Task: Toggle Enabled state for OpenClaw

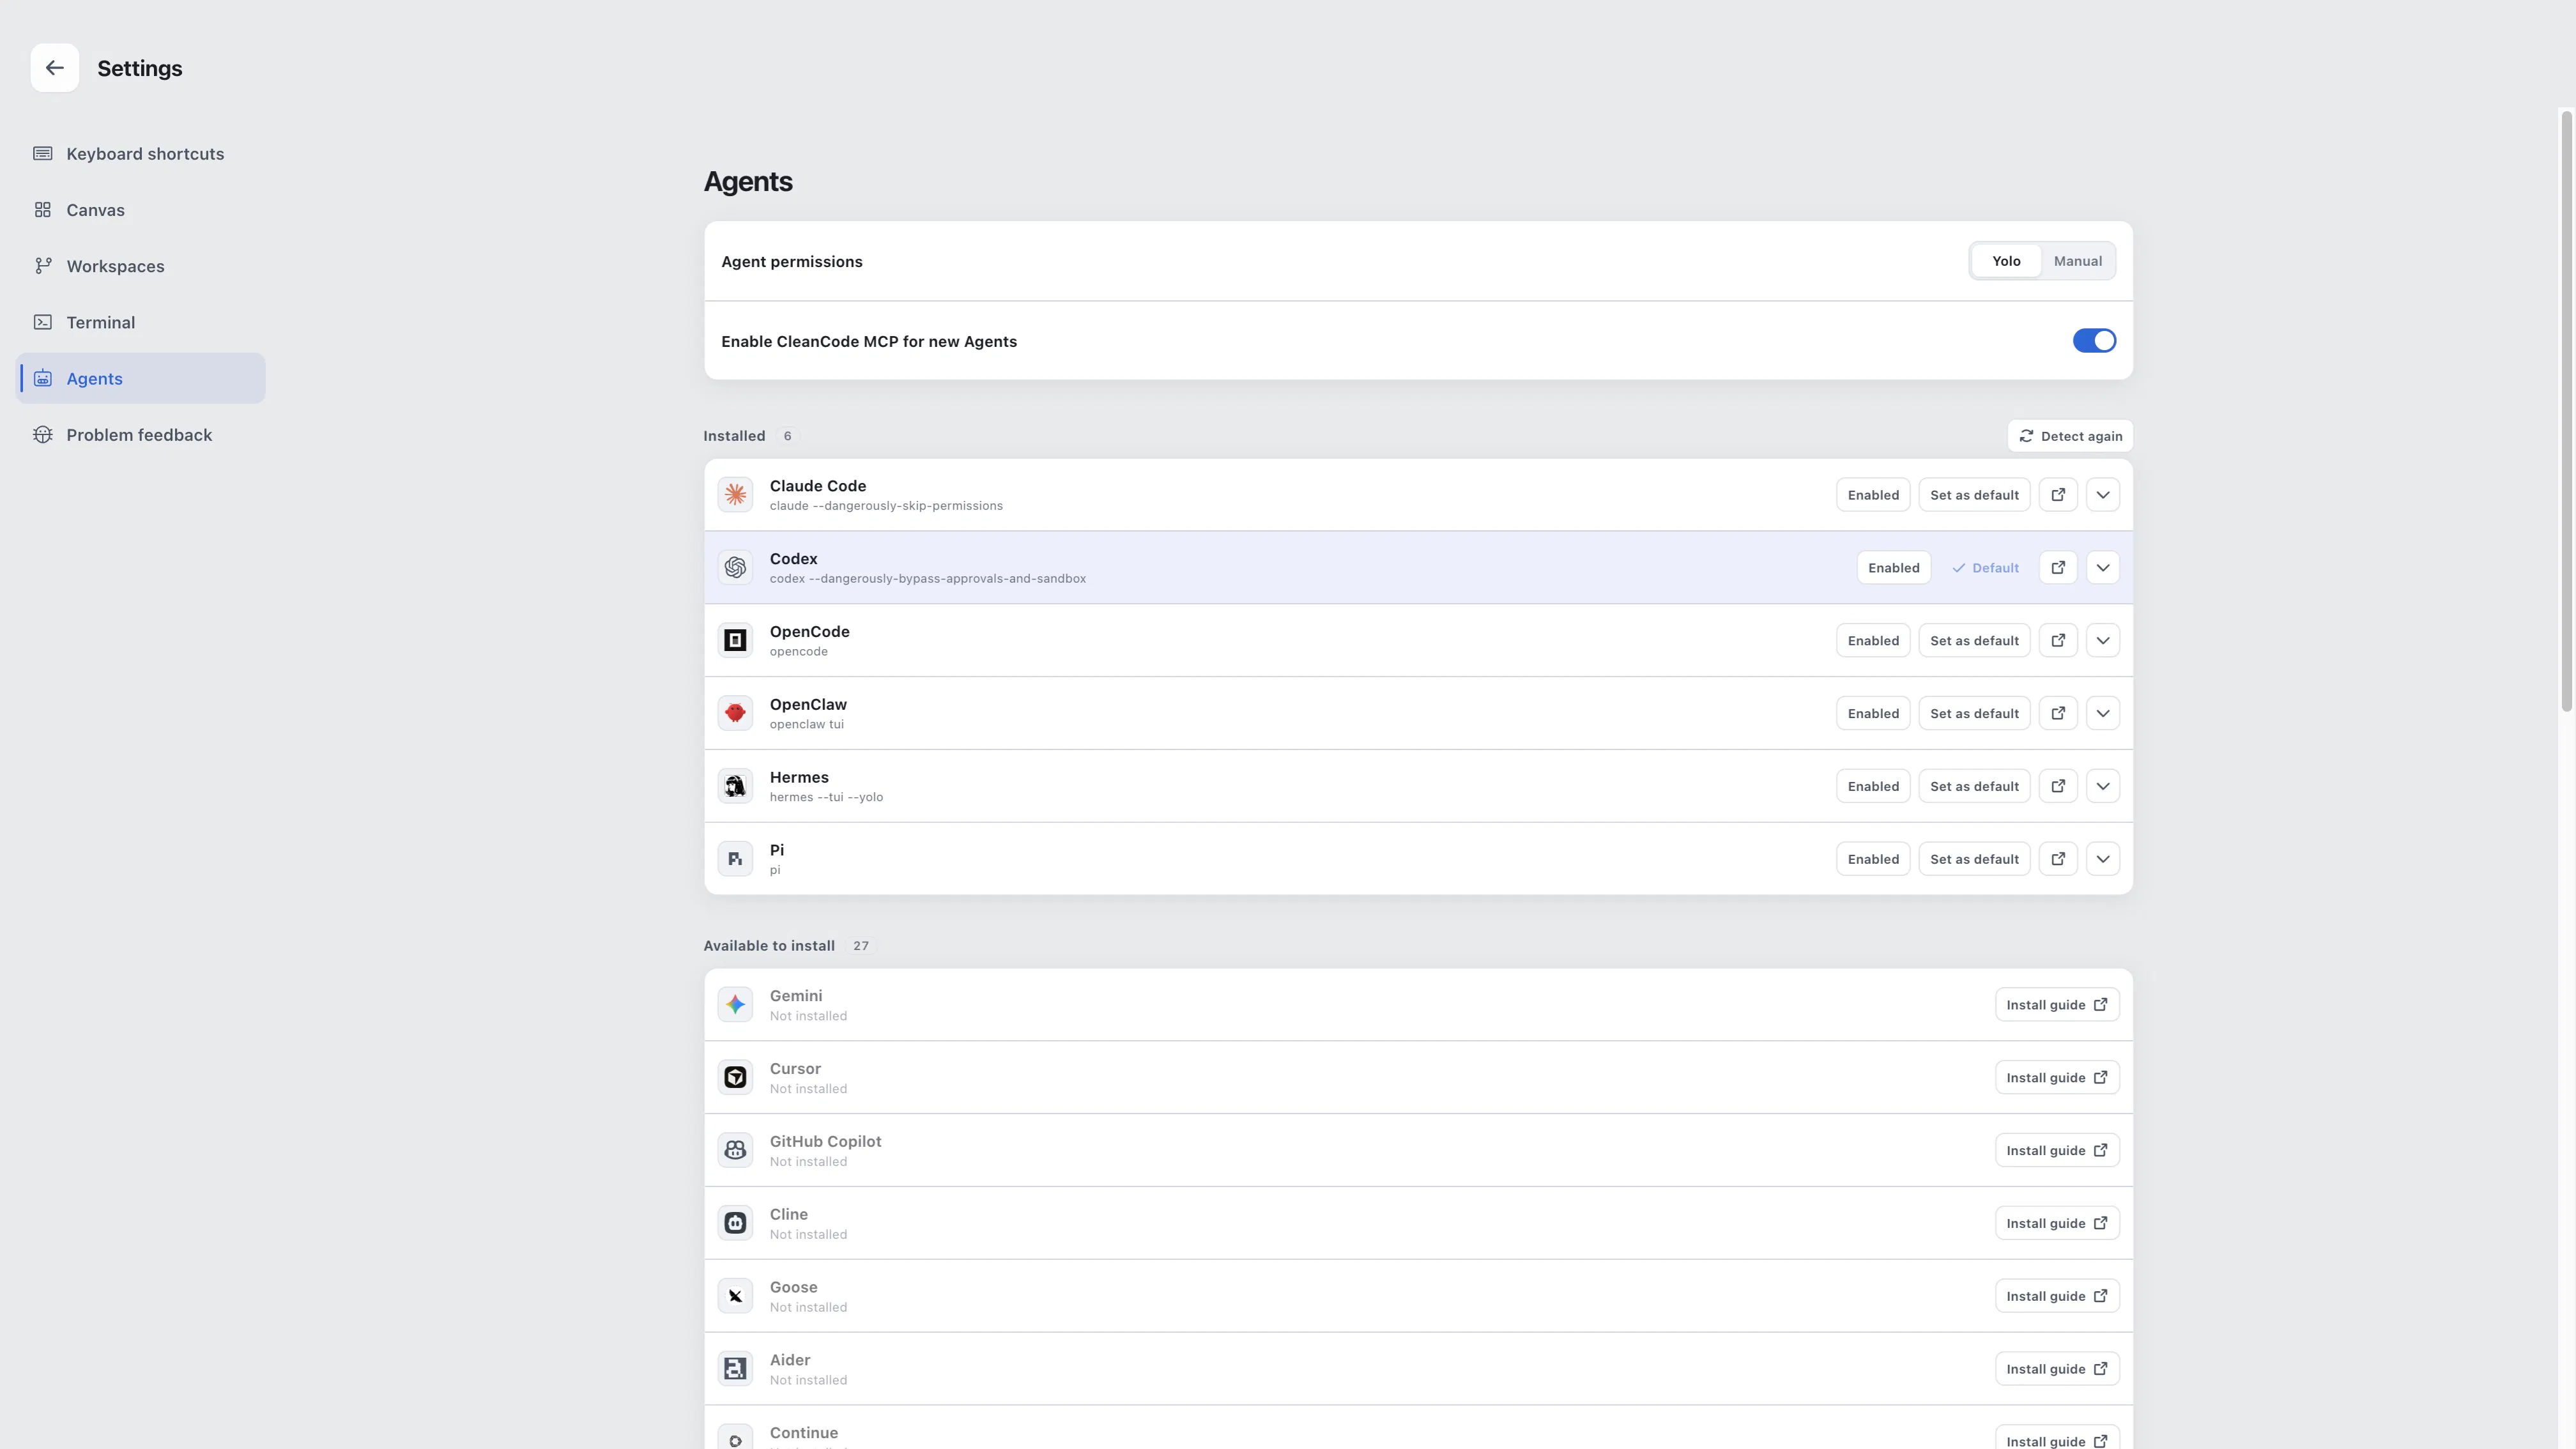Action: coord(1873,713)
